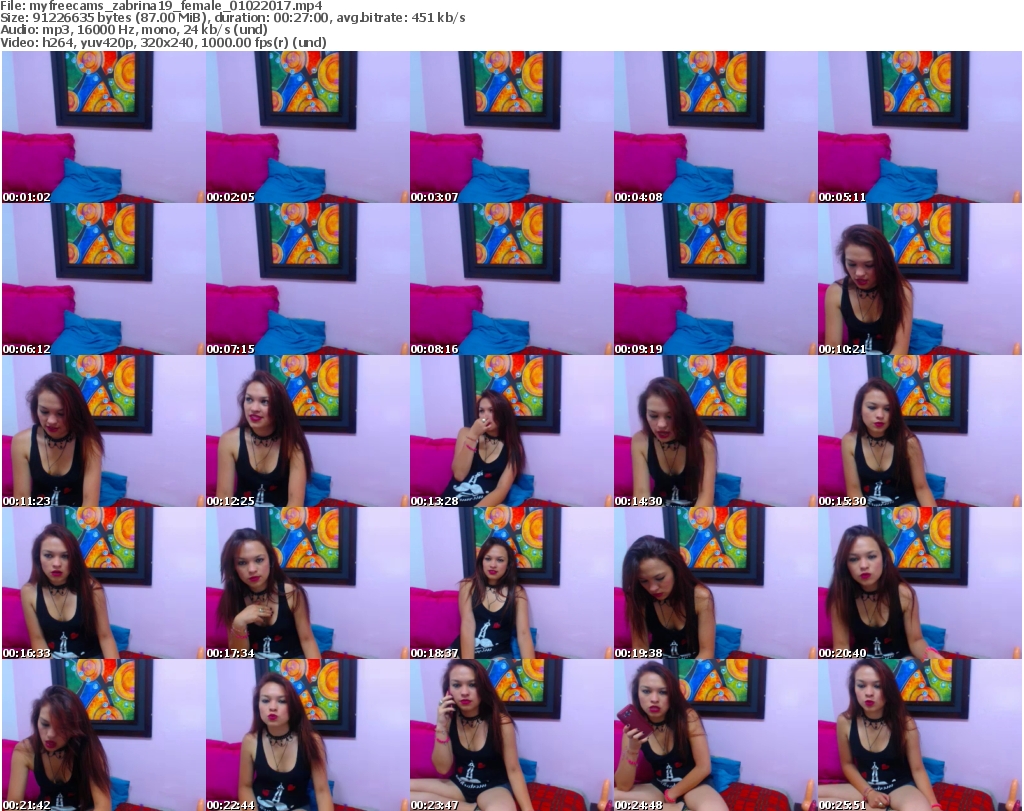Select the "Video: h264, yuv420p" line
Viewport: 1024px width, 811px height.
tap(163, 42)
